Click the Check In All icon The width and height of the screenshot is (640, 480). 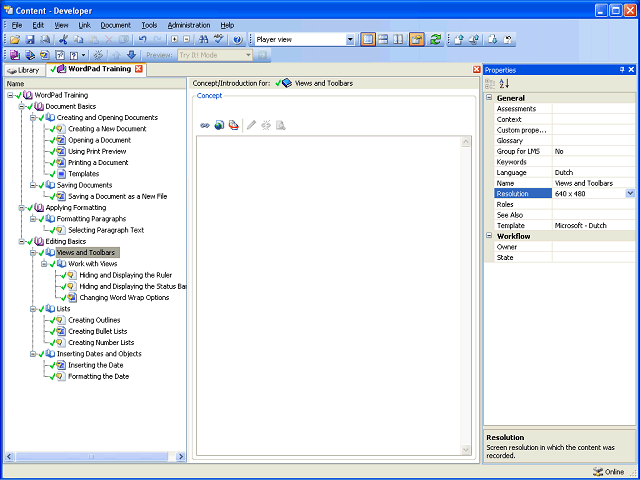point(473,40)
